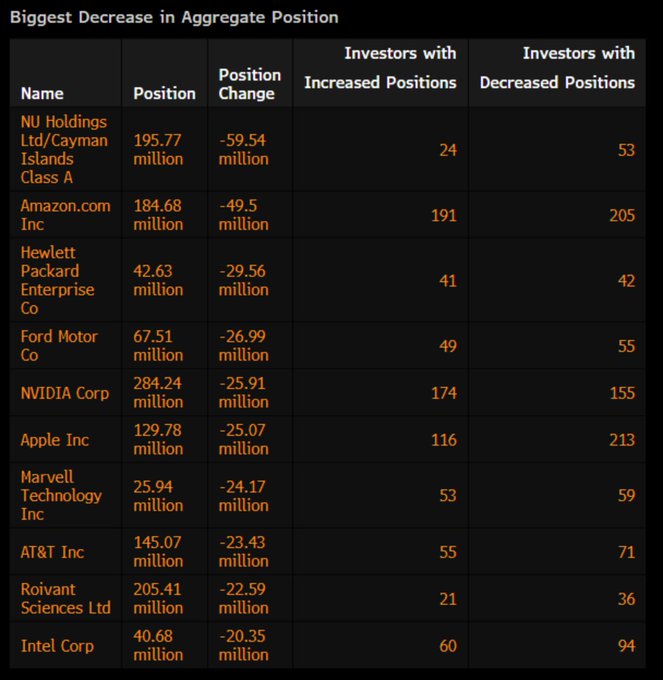The image size is (663, 680).
Task: Select the -23.43 million change cell
Action: click(243, 552)
